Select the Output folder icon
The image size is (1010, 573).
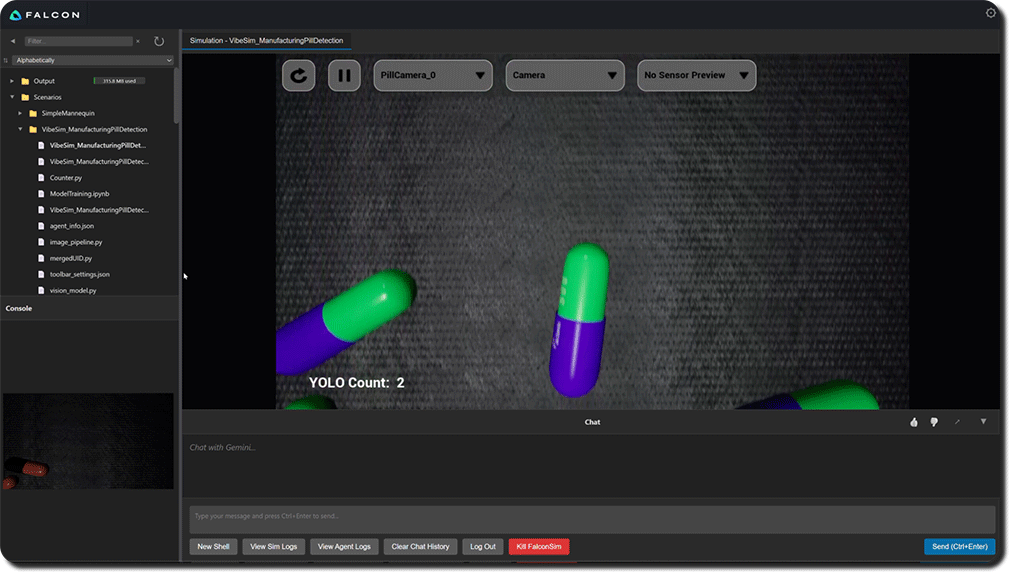point(25,81)
